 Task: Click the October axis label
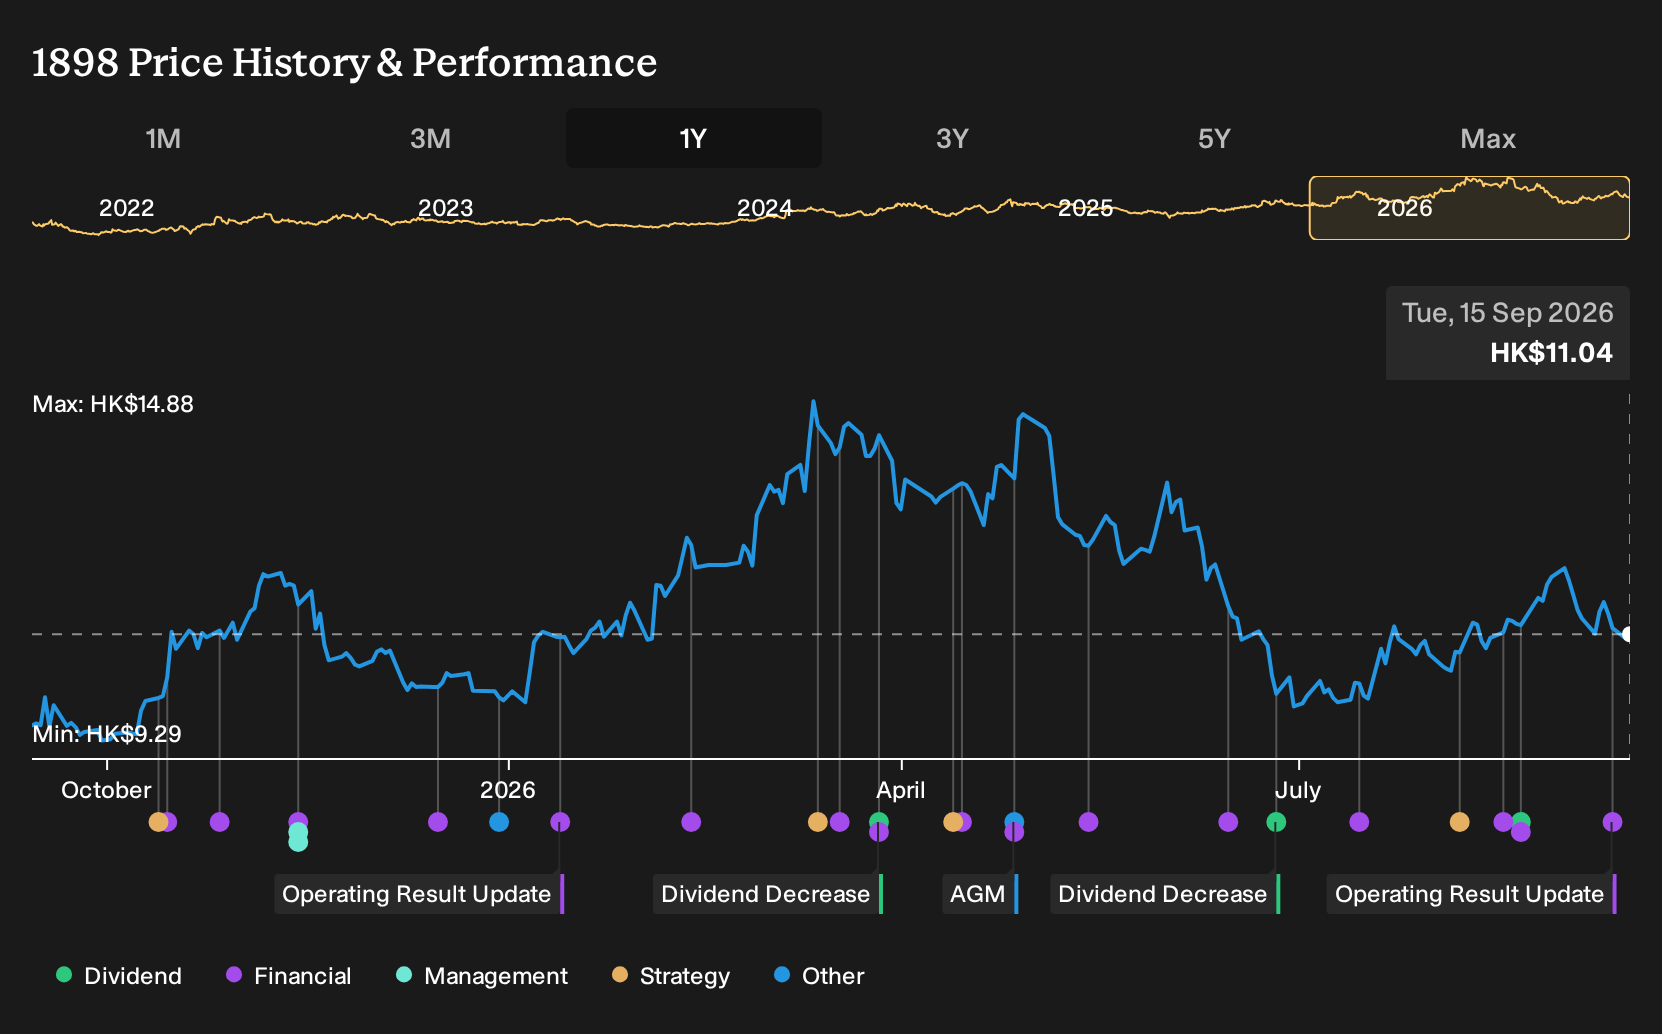coord(106,790)
